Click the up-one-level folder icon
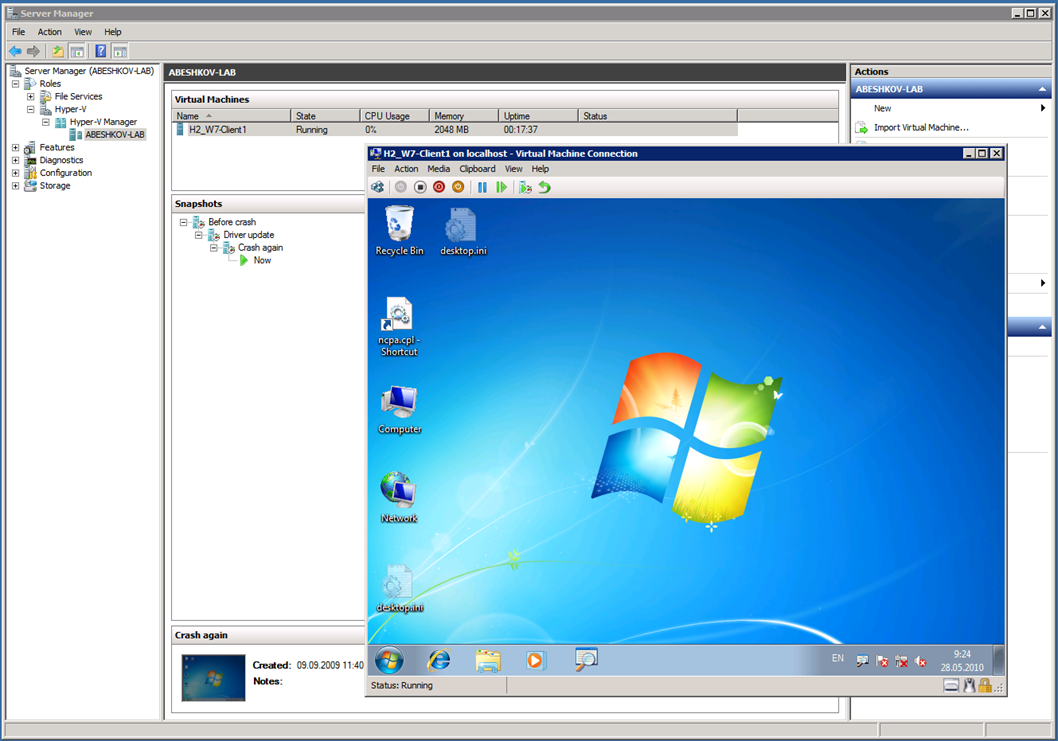The width and height of the screenshot is (1058, 741). pyautogui.click(x=58, y=51)
